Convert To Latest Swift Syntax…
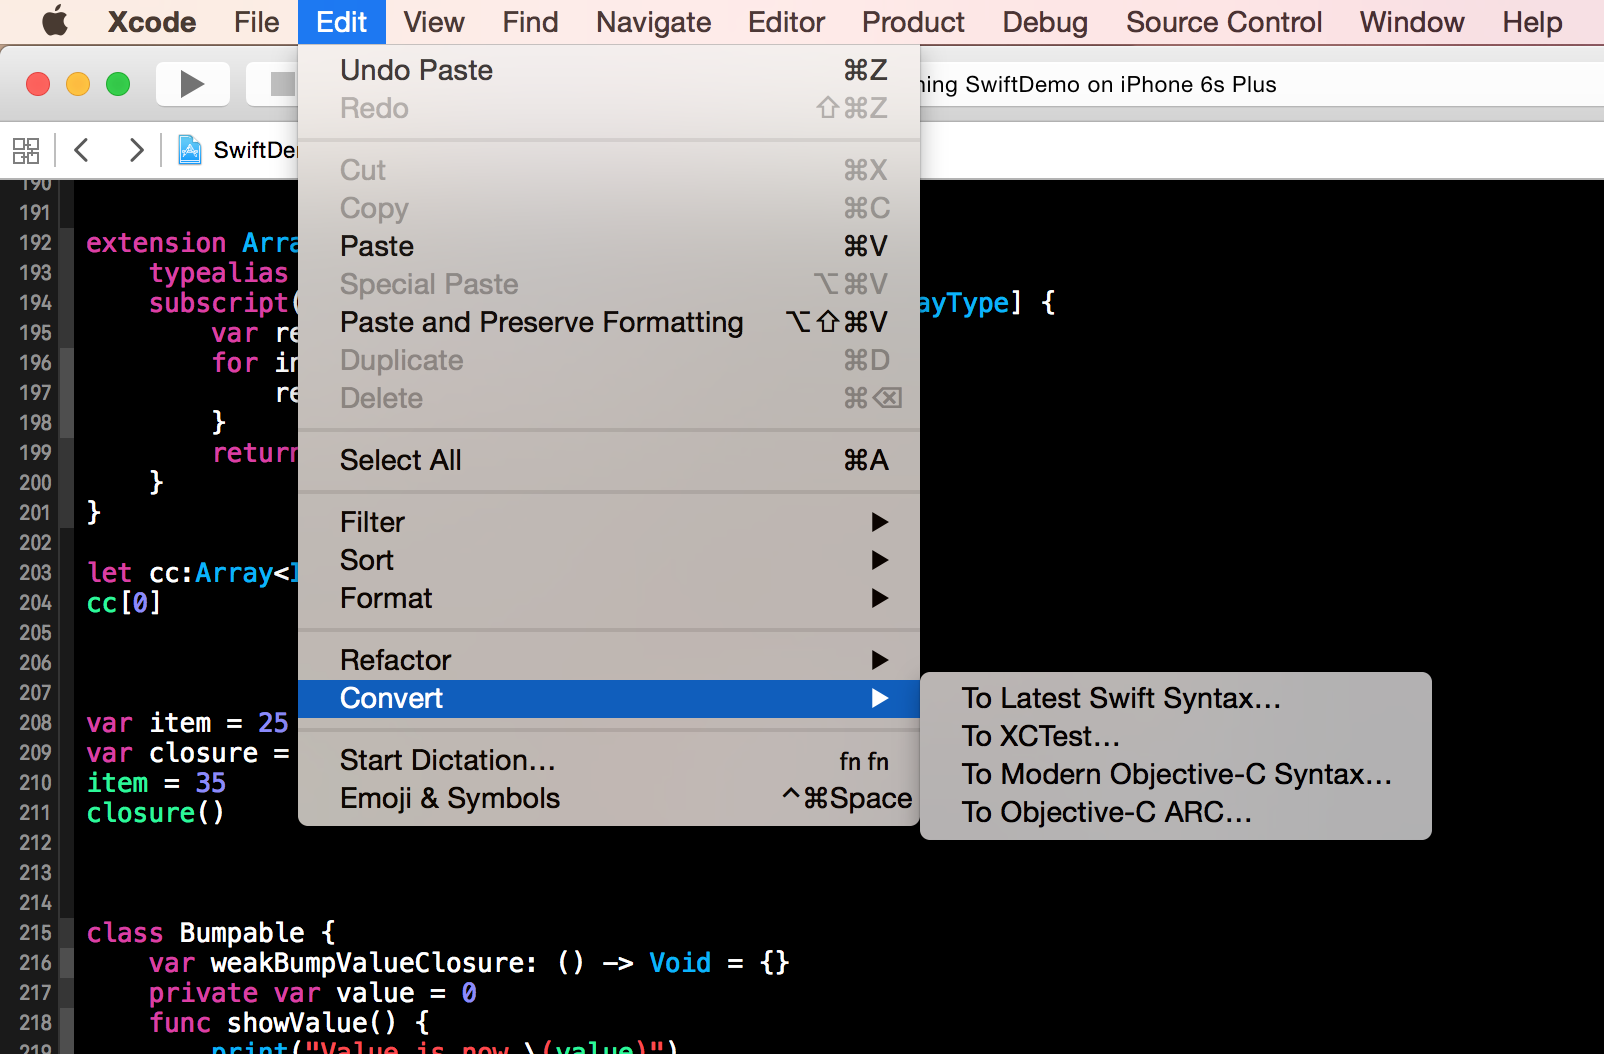The height and width of the screenshot is (1054, 1604). tap(1176, 698)
